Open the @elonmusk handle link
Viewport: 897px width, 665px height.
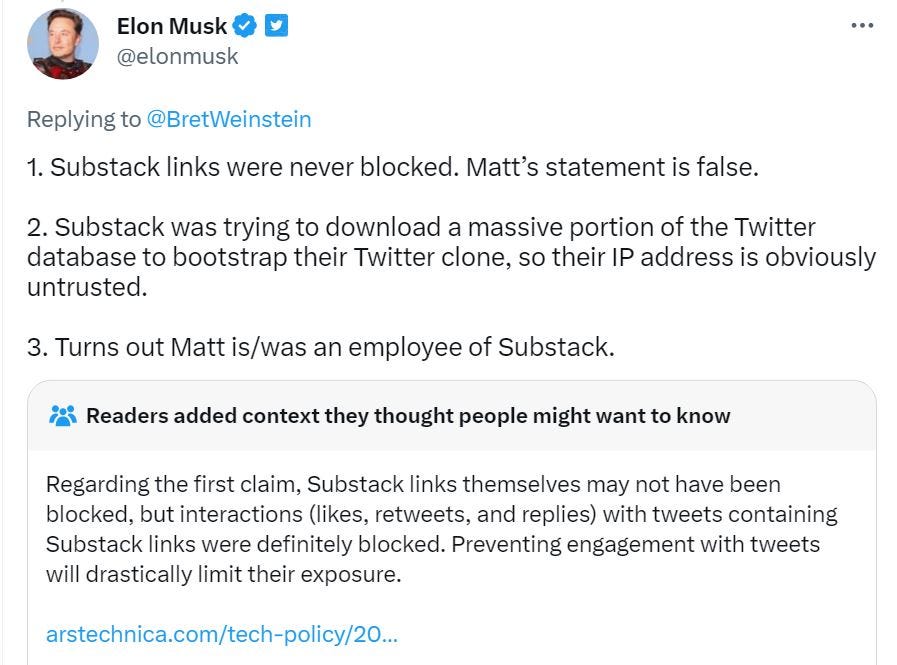click(177, 56)
